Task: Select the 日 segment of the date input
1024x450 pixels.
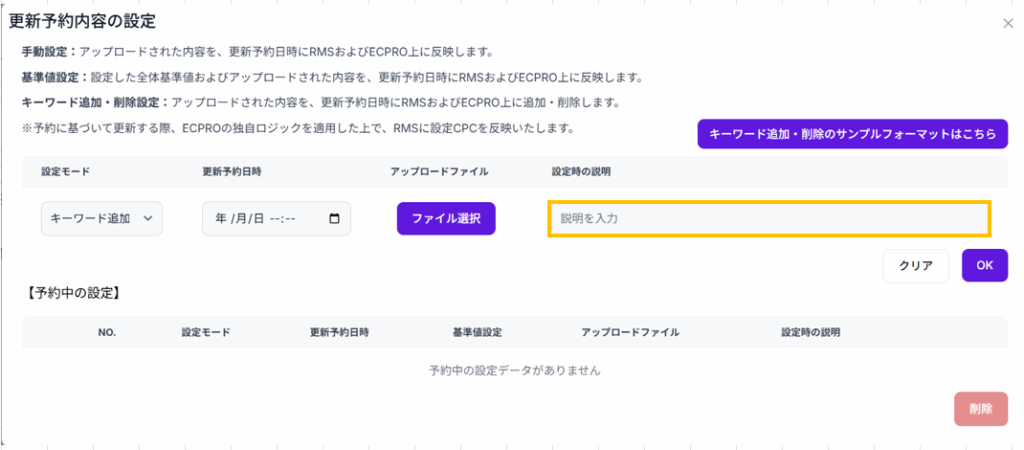Action: tap(258, 218)
